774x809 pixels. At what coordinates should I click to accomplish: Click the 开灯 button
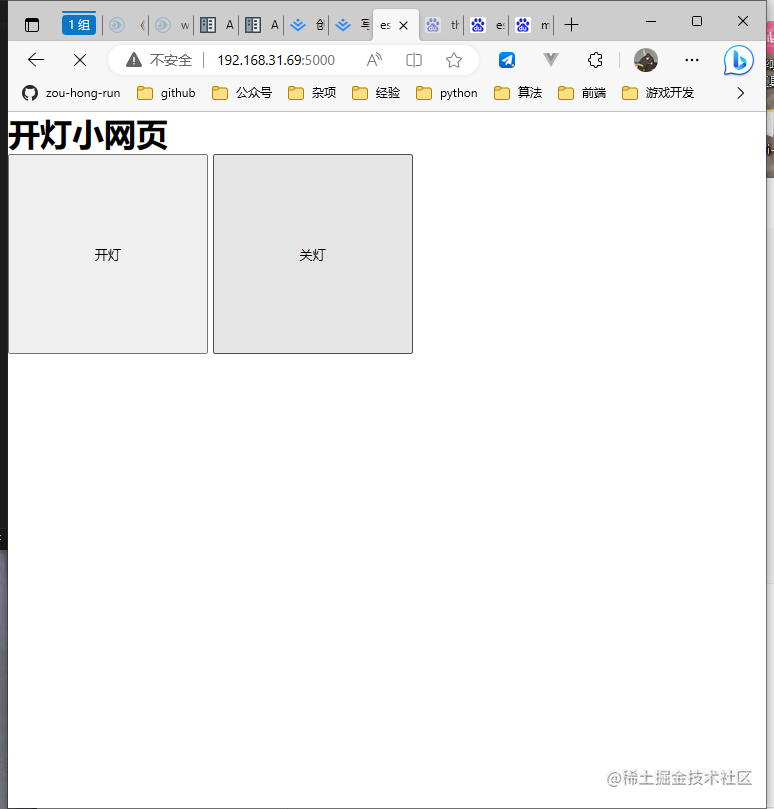(x=108, y=254)
